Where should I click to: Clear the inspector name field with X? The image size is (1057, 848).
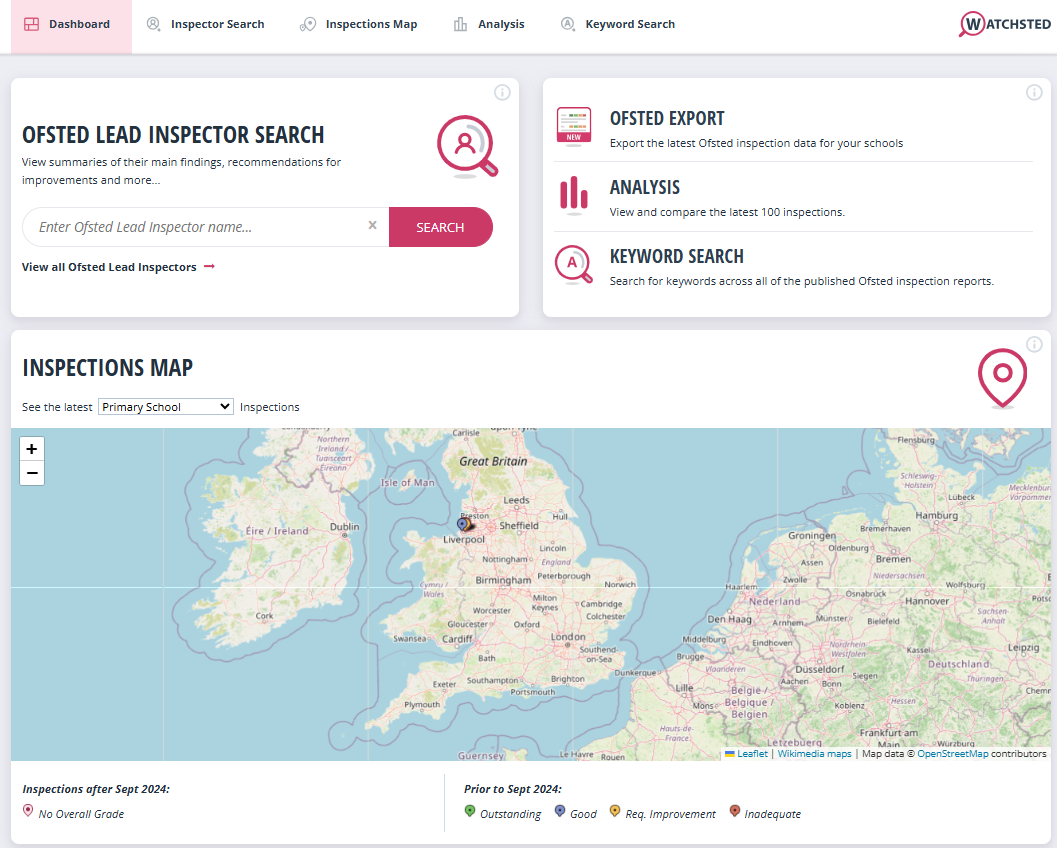[x=372, y=225]
